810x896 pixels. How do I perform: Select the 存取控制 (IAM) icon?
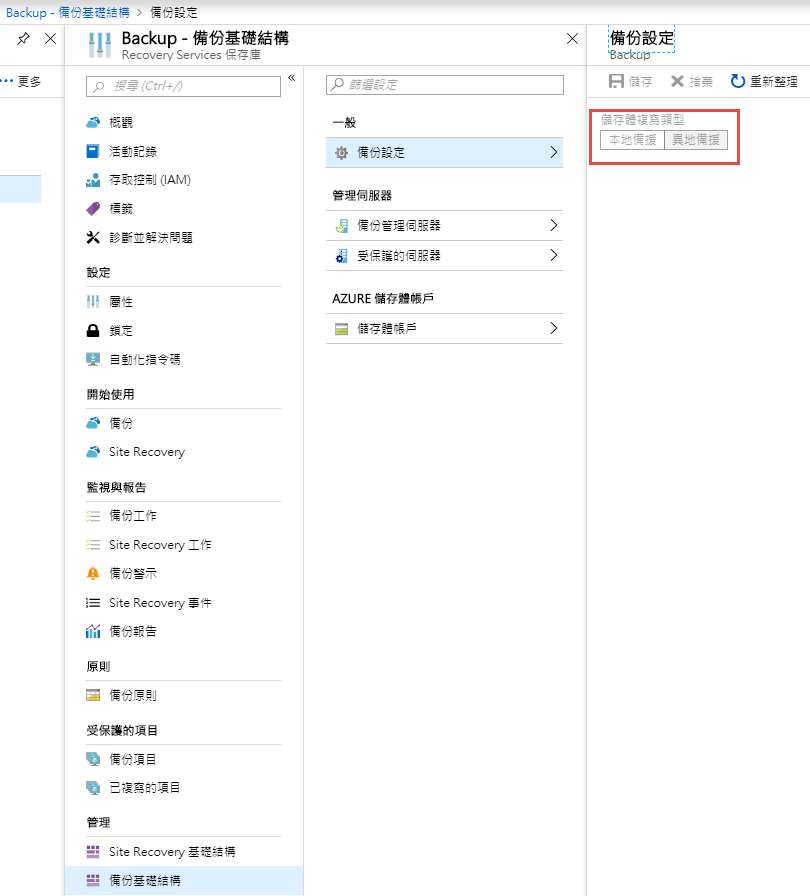pyautogui.click(x=93, y=180)
